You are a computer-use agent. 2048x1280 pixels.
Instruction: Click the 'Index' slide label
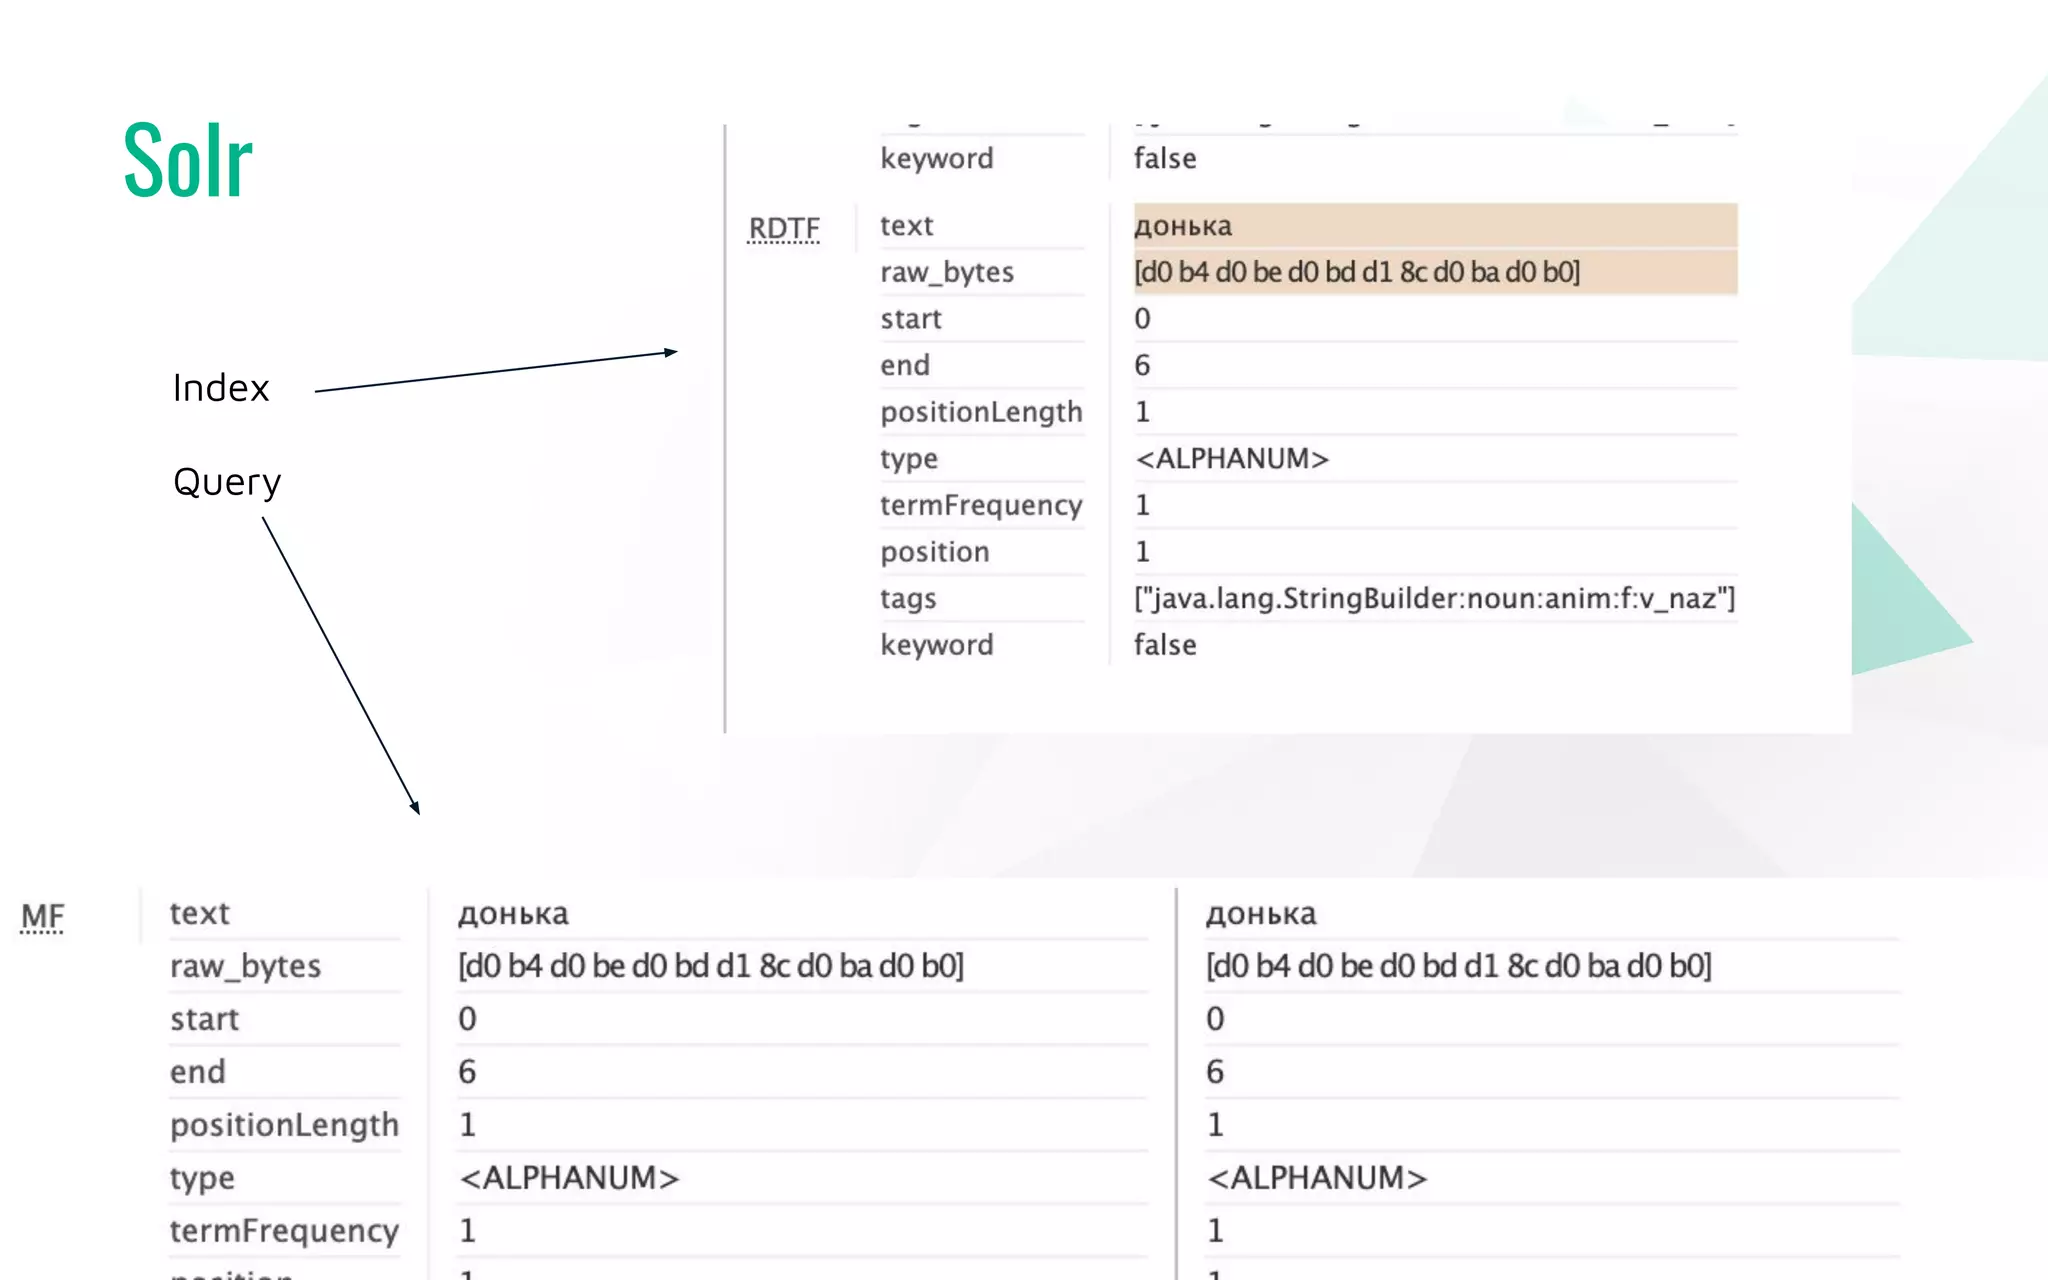click(x=221, y=388)
